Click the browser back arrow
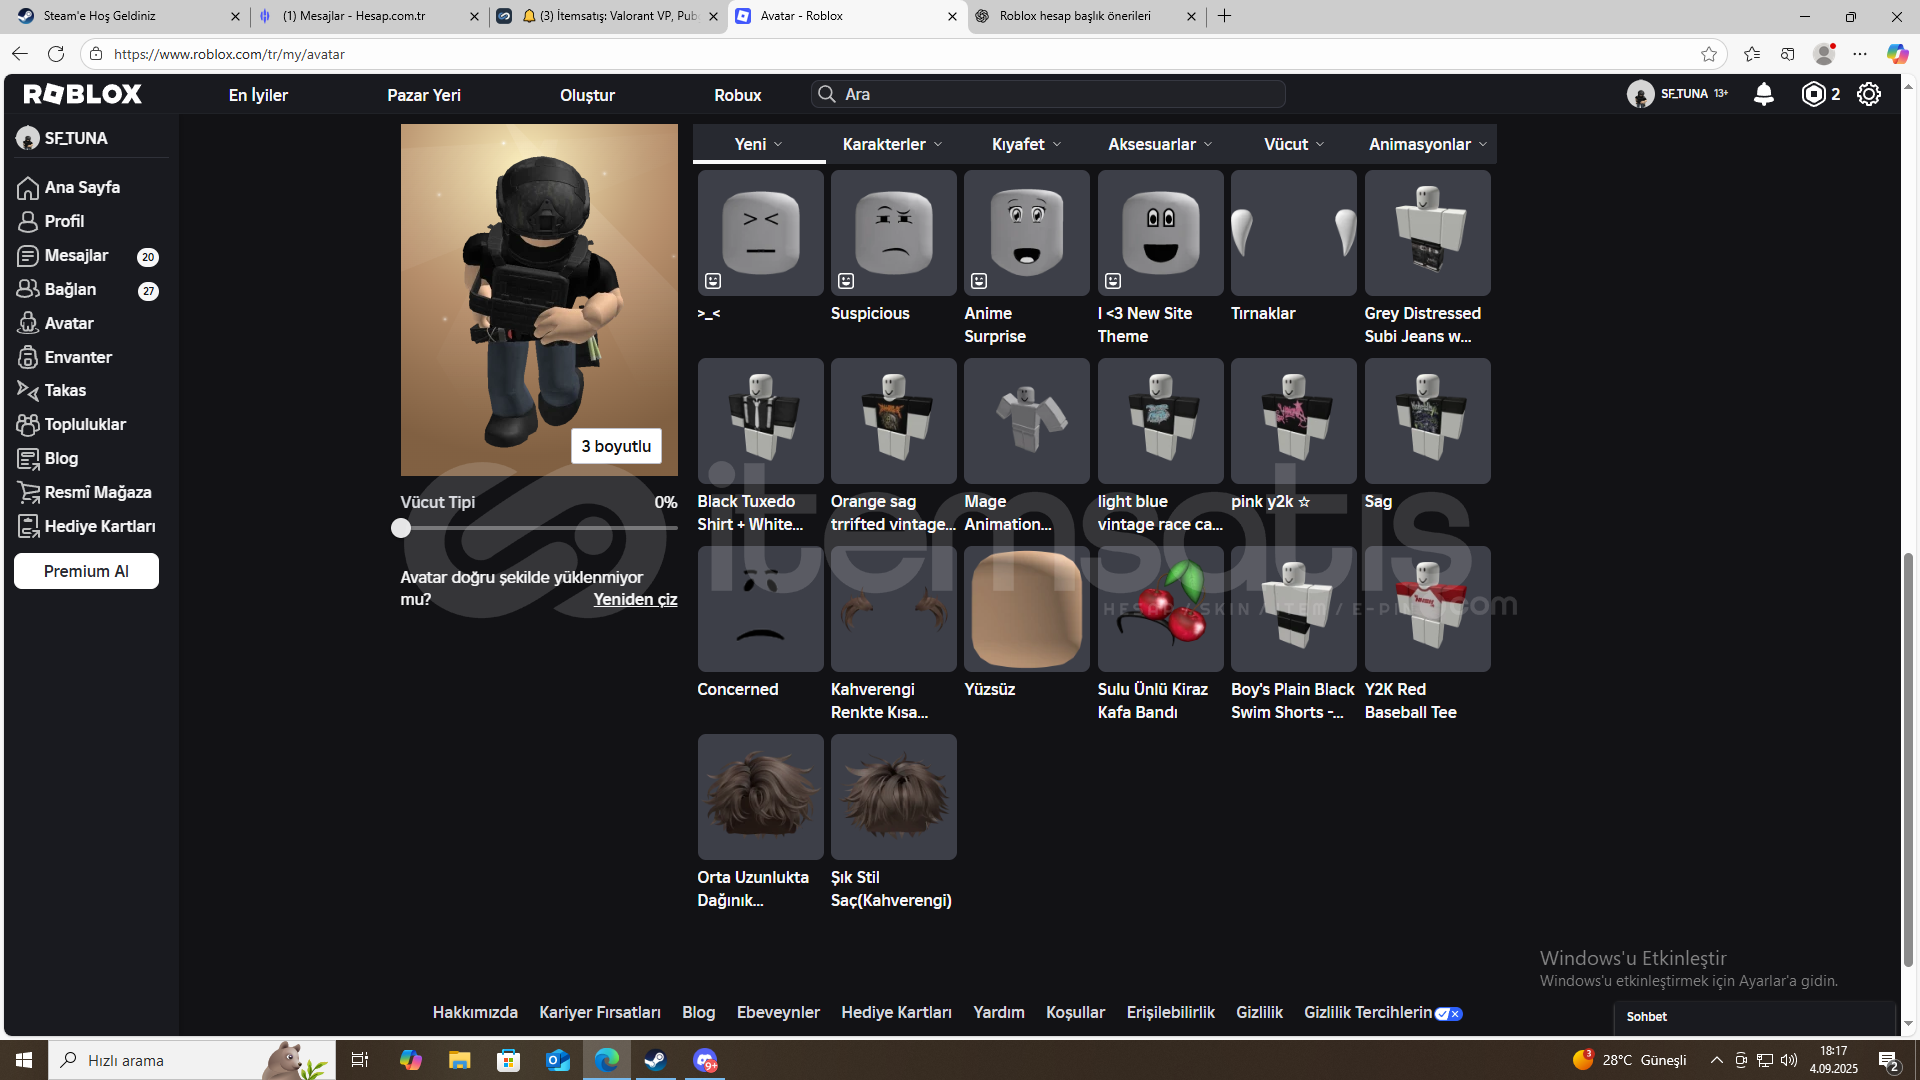 click(x=20, y=54)
